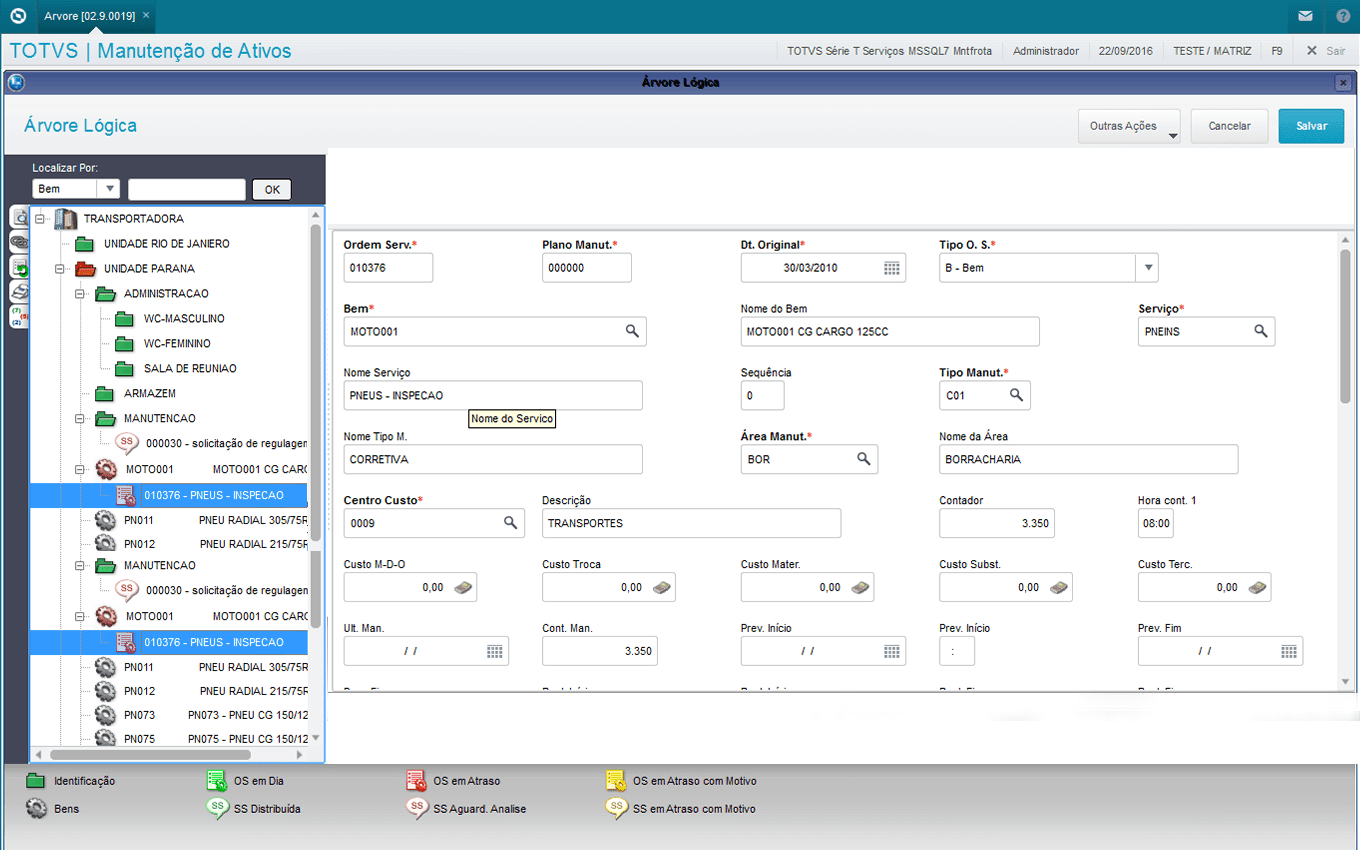Click the printer icon in left sidebar

(x=19, y=291)
